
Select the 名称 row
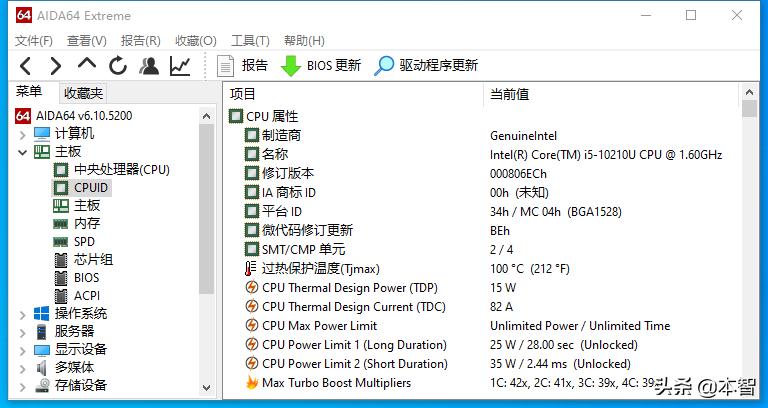[x=266, y=155]
